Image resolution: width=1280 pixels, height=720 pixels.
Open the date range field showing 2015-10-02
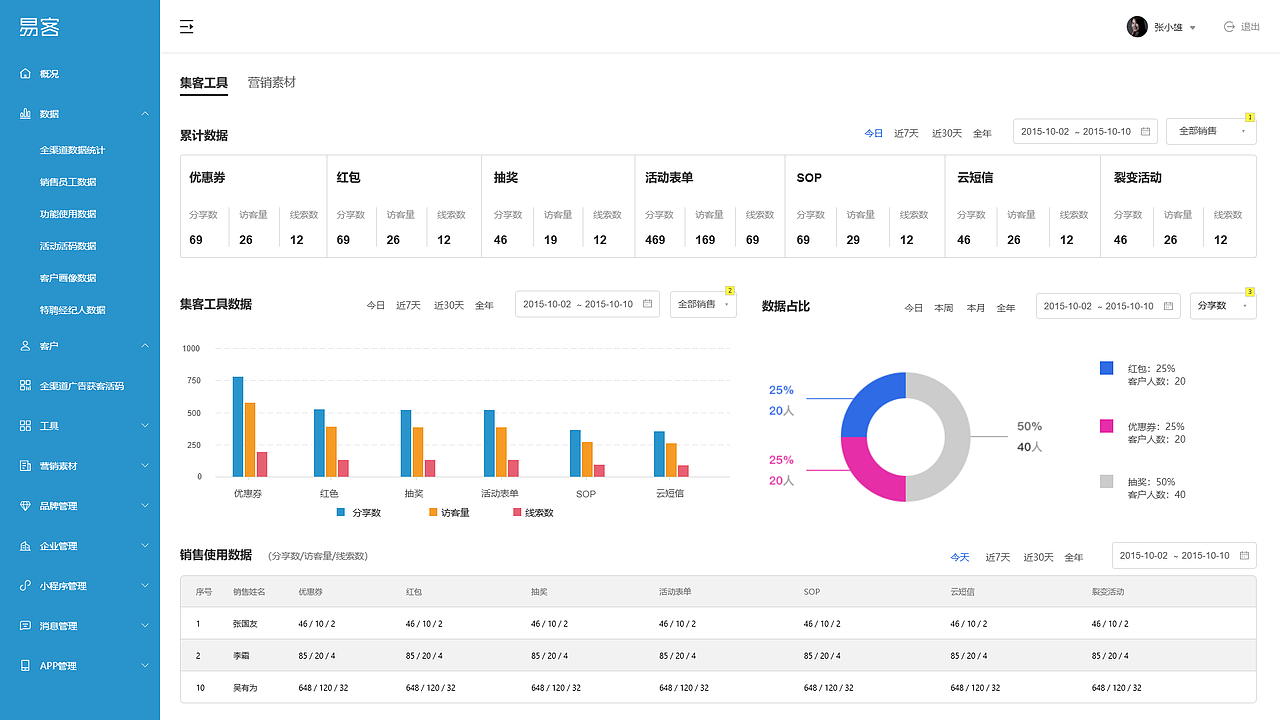(1085, 130)
